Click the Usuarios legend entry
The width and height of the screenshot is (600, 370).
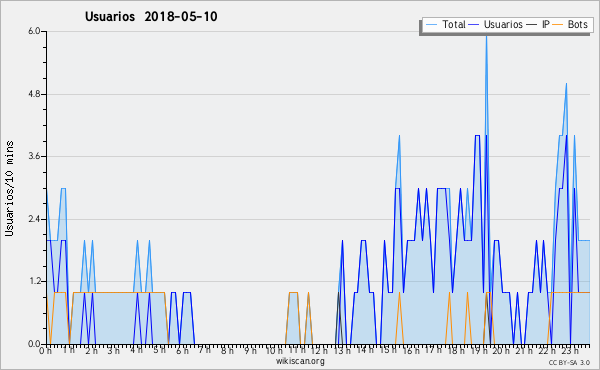pyautogui.click(x=495, y=25)
